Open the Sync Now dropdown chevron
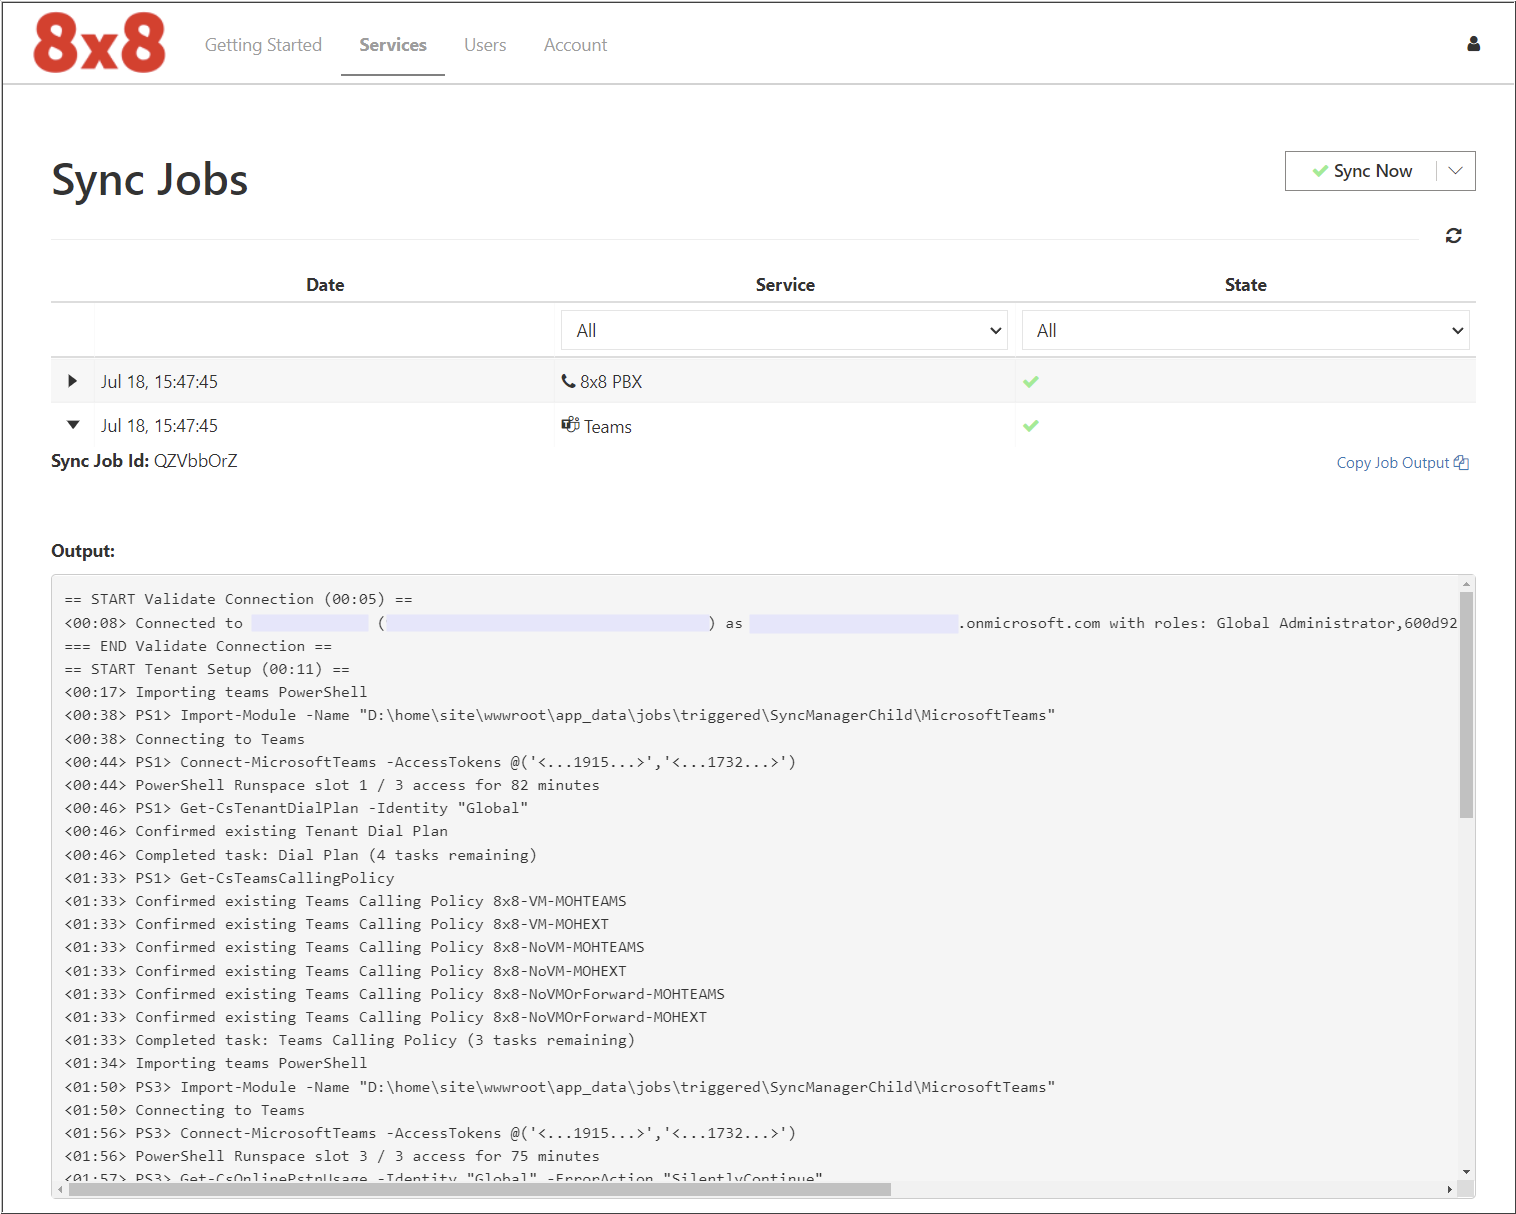The width and height of the screenshot is (1516, 1214). coord(1454,170)
